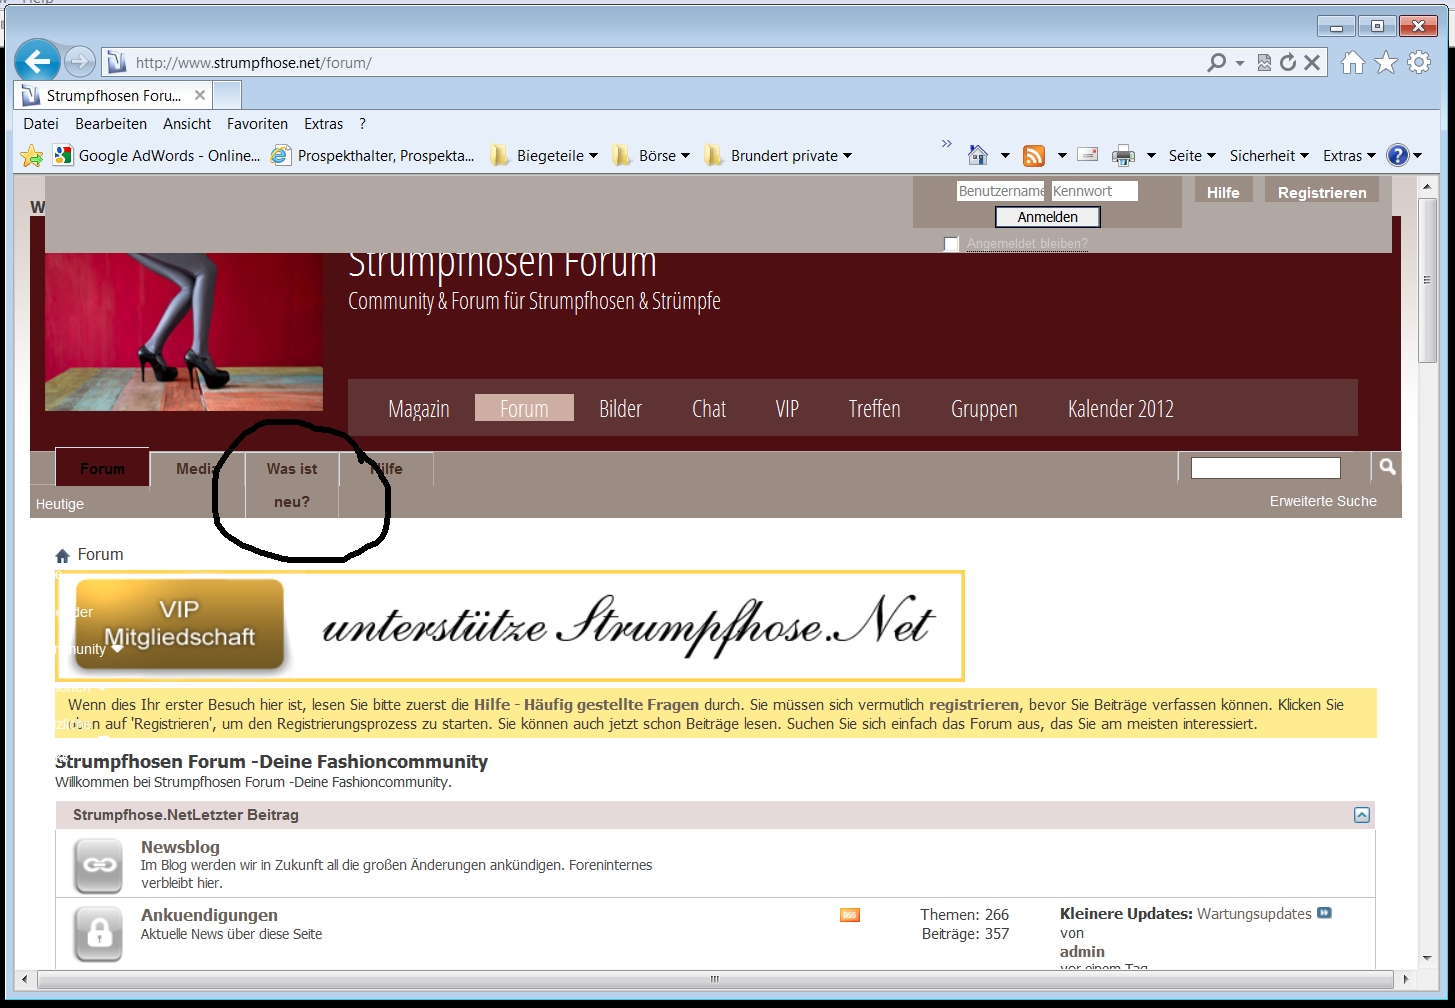
Task: Open the Favoriten menu
Action: [257, 124]
